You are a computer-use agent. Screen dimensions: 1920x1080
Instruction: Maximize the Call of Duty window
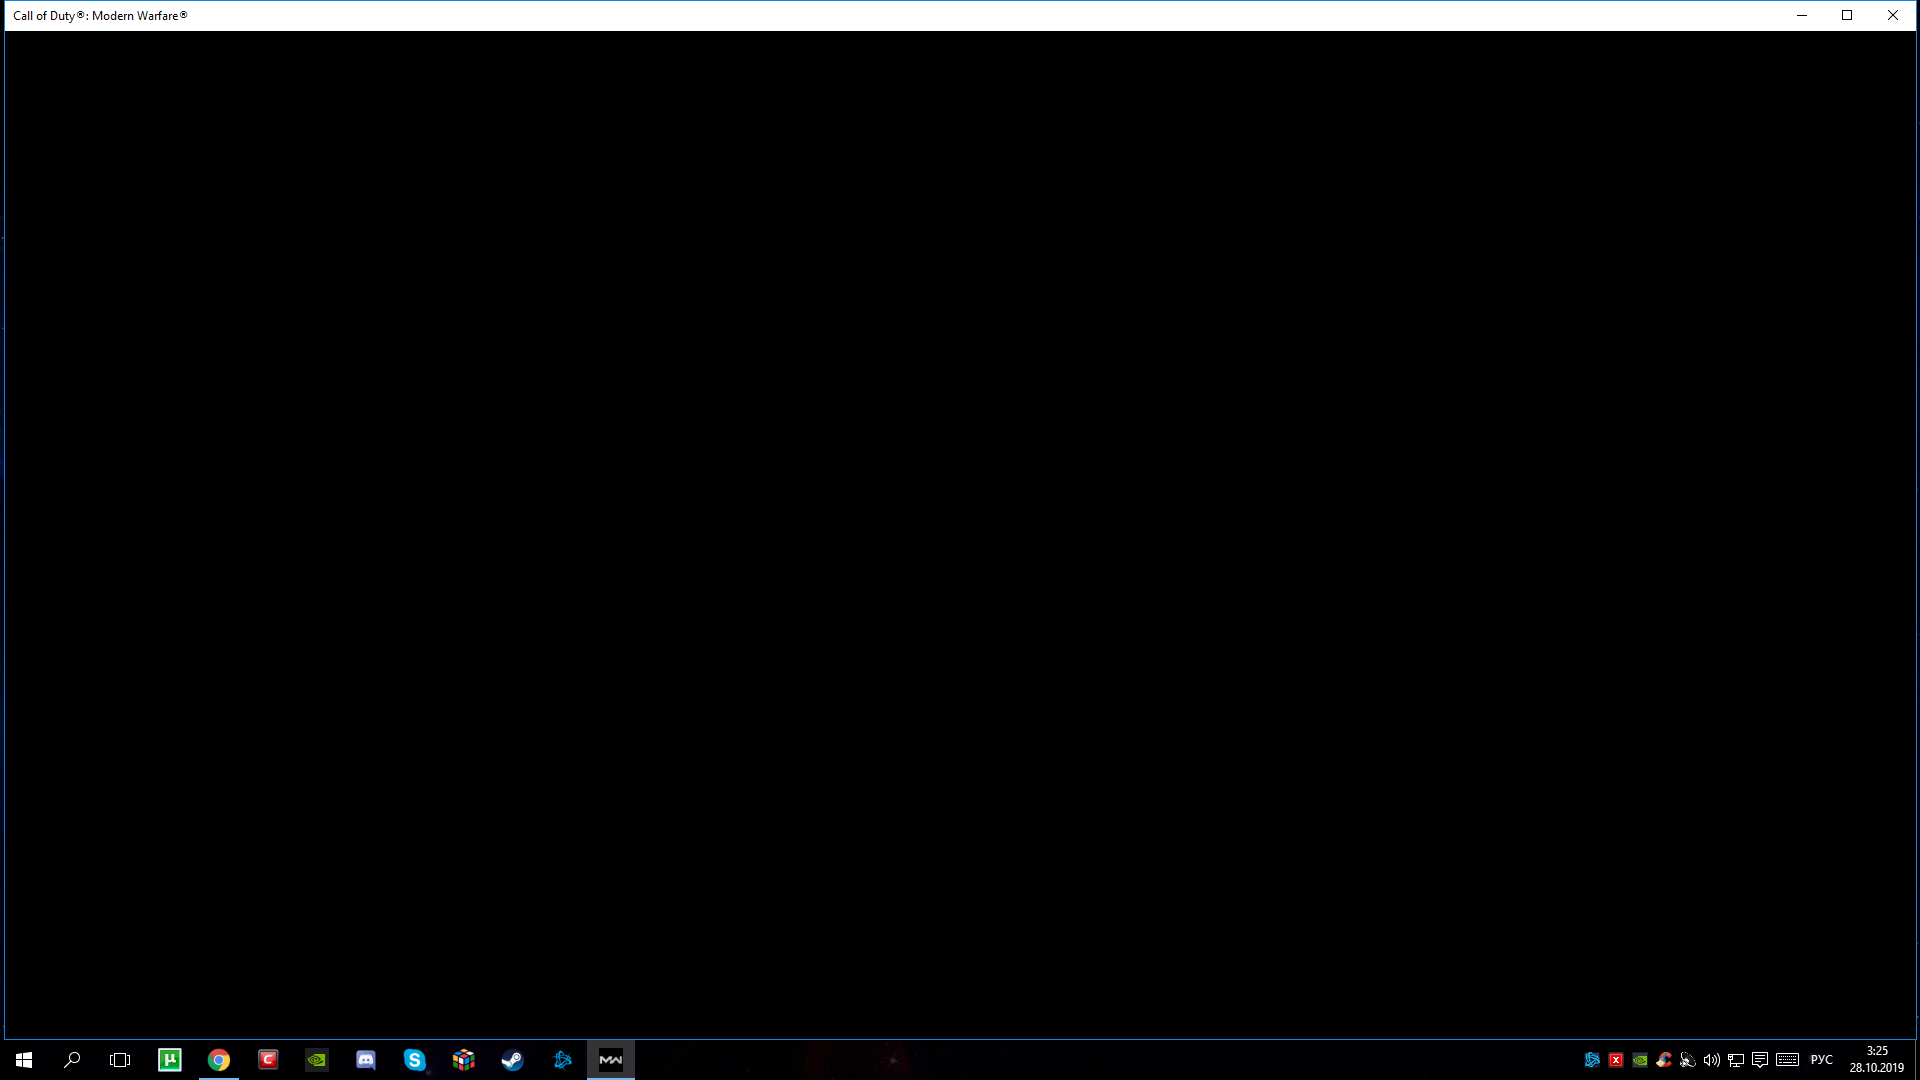[x=1847, y=15]
